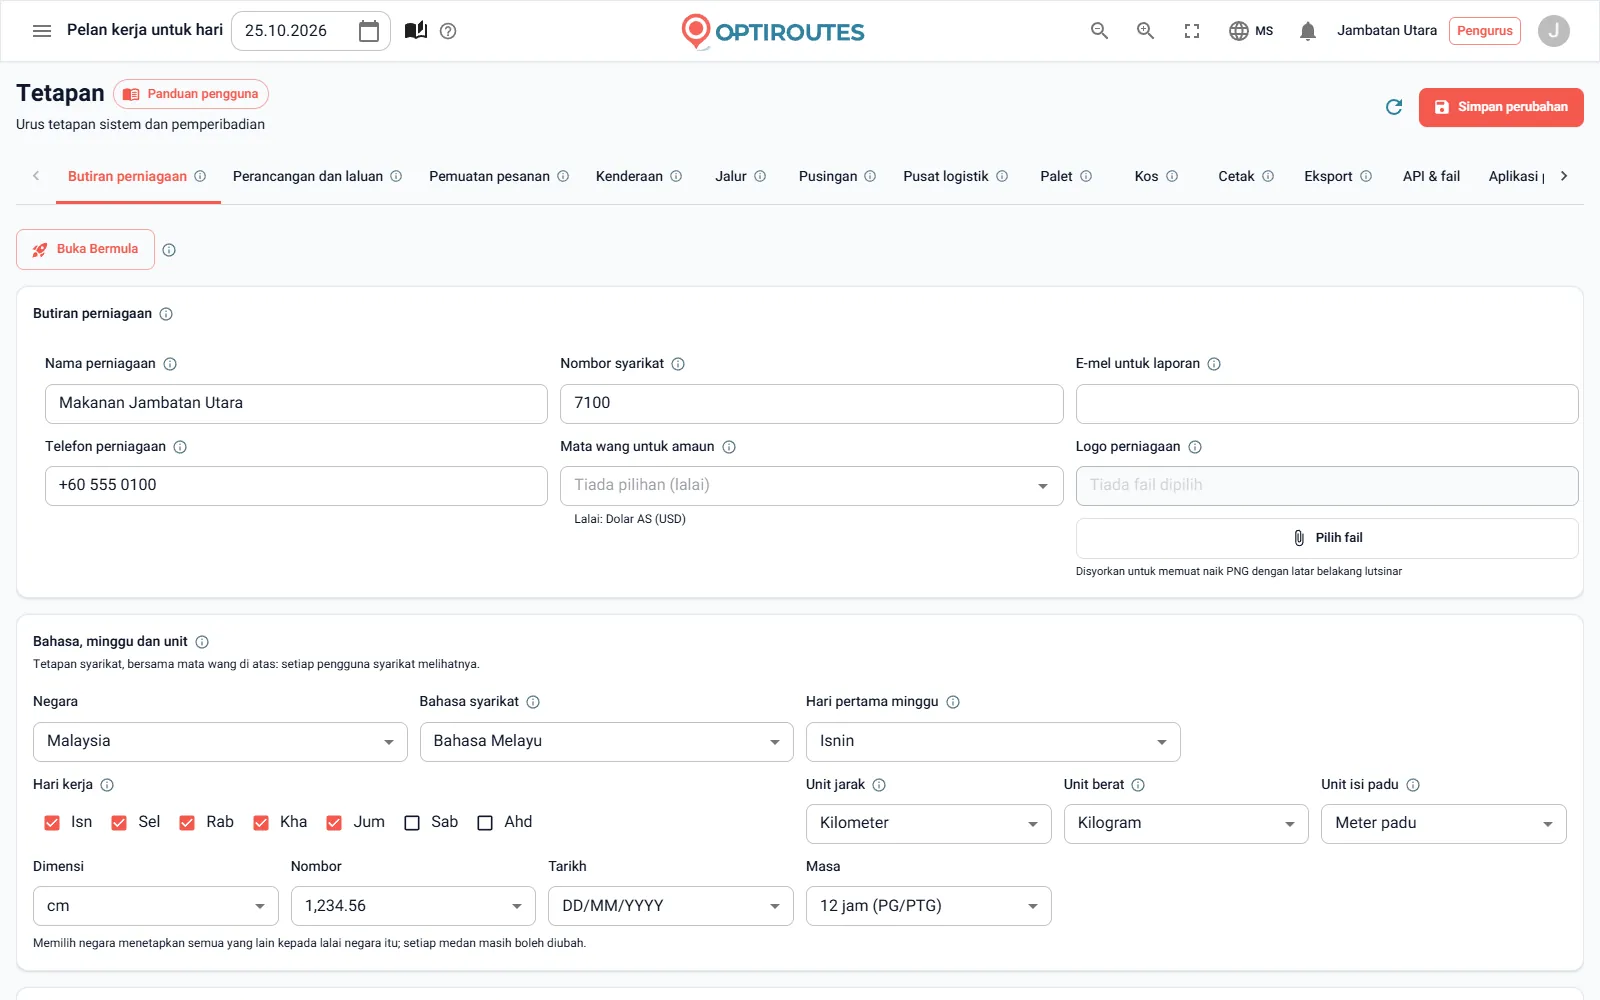The image size is (1600, 1000).
Task: Uncheck the Kha workday checkbox
Action: pos(261,823)
